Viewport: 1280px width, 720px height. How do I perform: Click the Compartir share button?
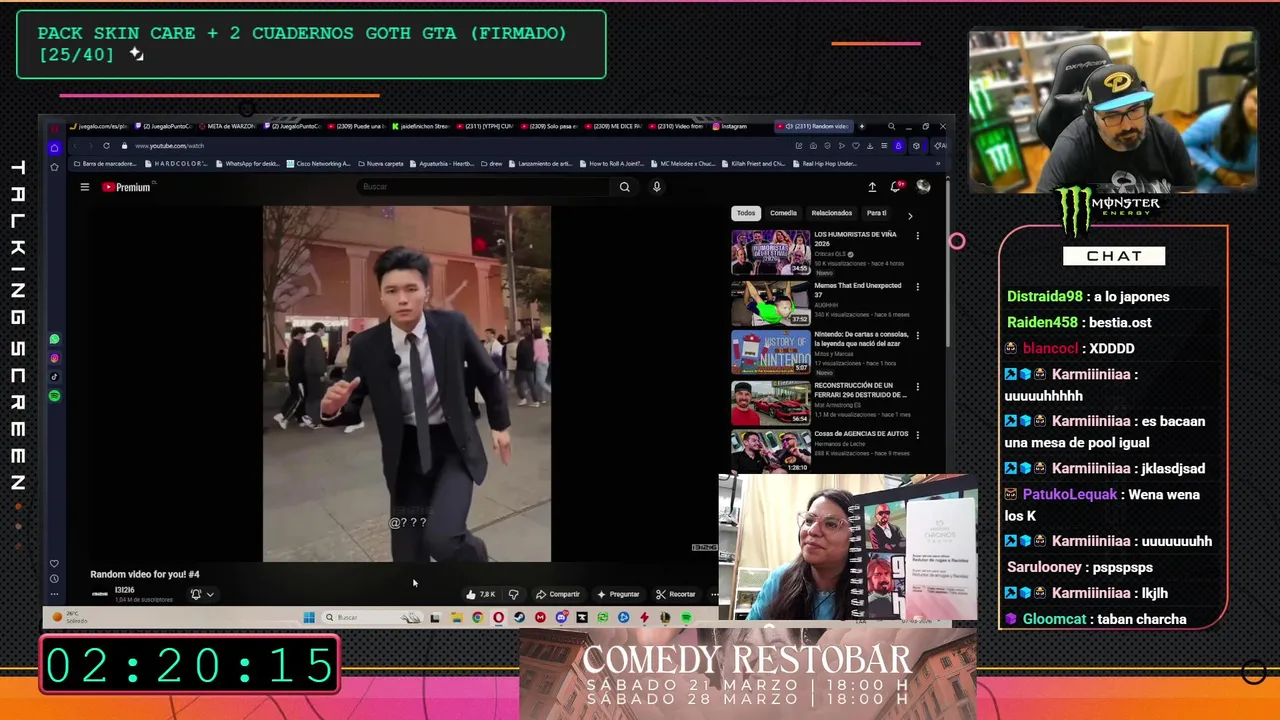pyautogui.click(x=558, y=594)
